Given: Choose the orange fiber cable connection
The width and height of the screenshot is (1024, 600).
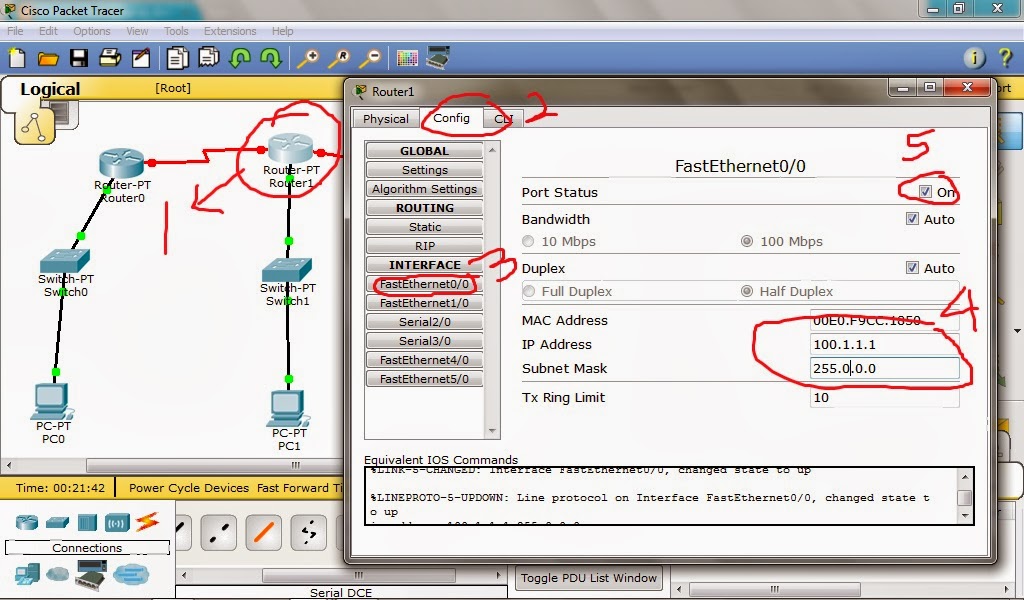Looking at the screenshot, I should [x=263, y=532].
